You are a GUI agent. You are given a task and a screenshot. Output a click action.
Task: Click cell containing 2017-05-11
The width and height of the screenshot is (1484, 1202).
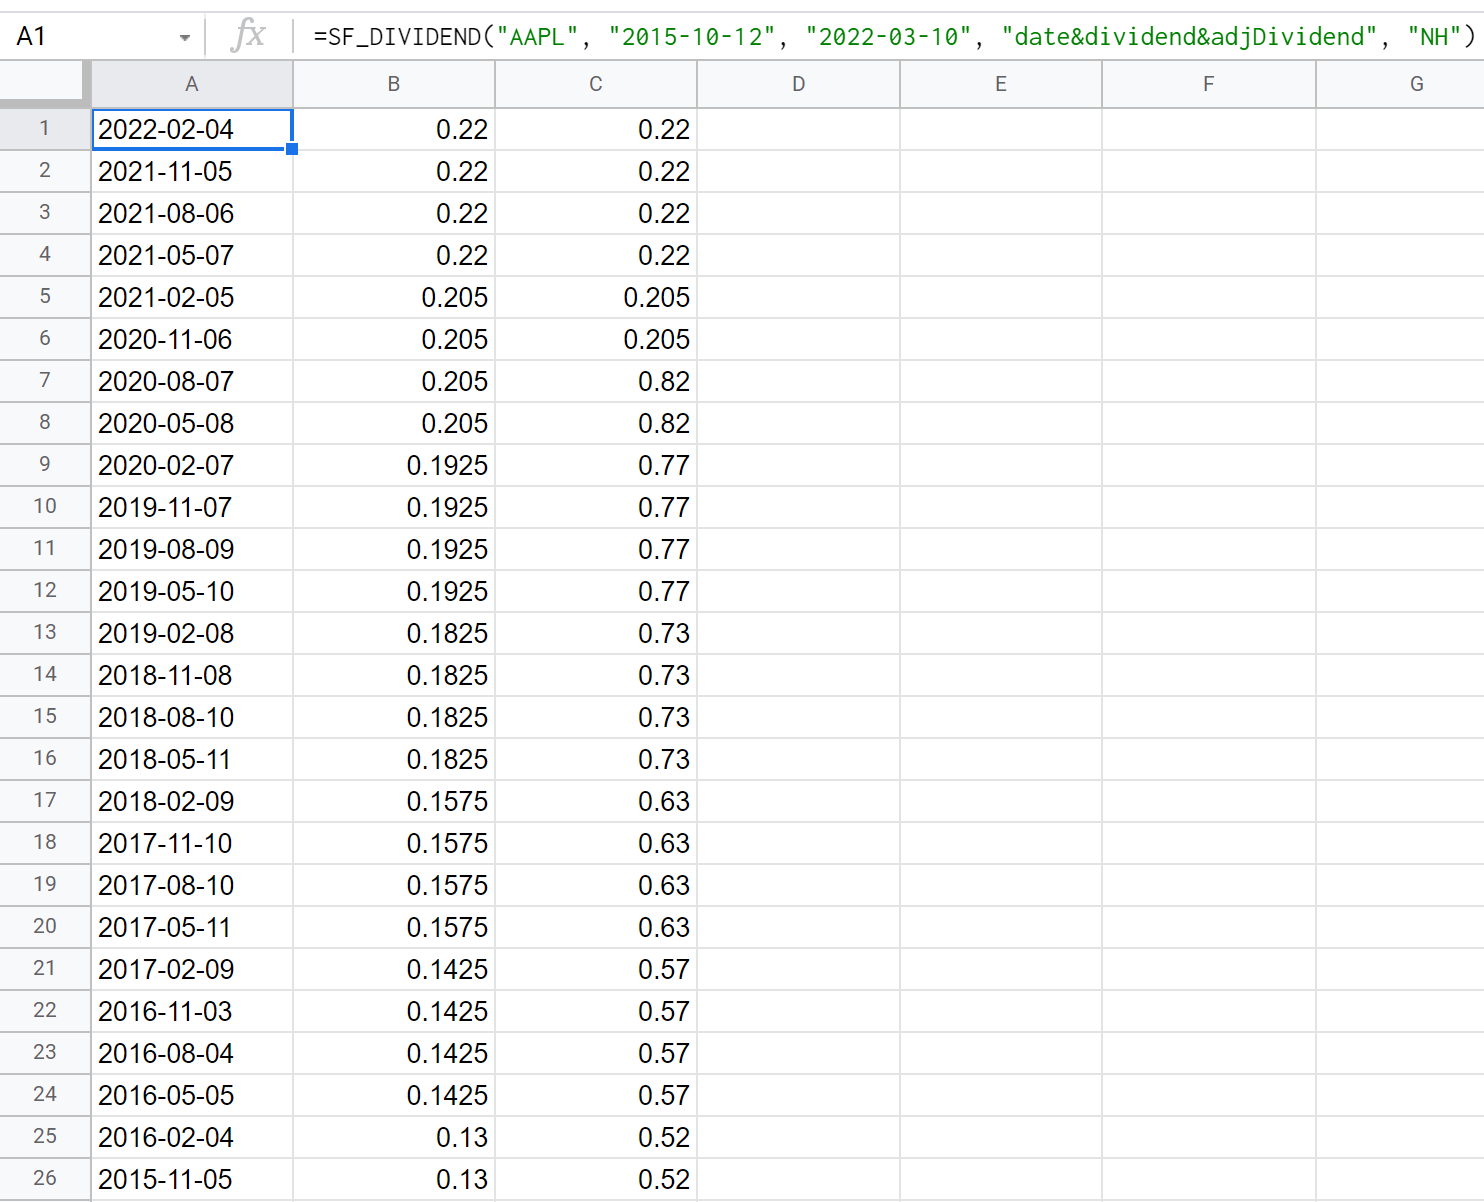click(x=192, y=927)
